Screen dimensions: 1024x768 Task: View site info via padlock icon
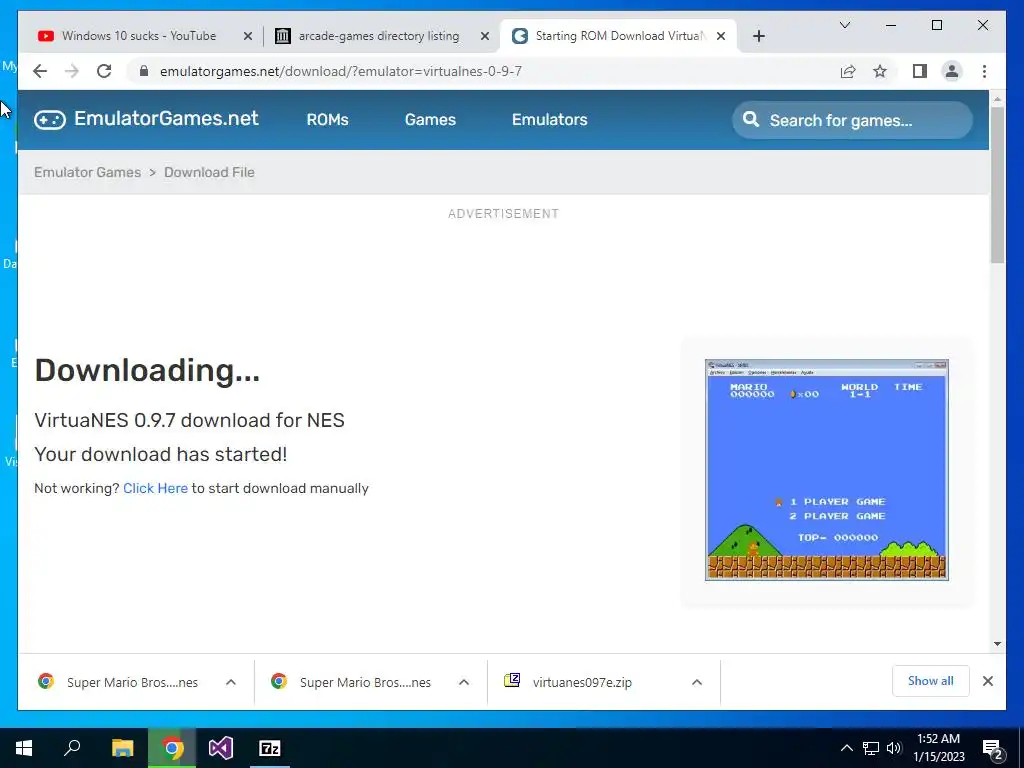[144, 71]
